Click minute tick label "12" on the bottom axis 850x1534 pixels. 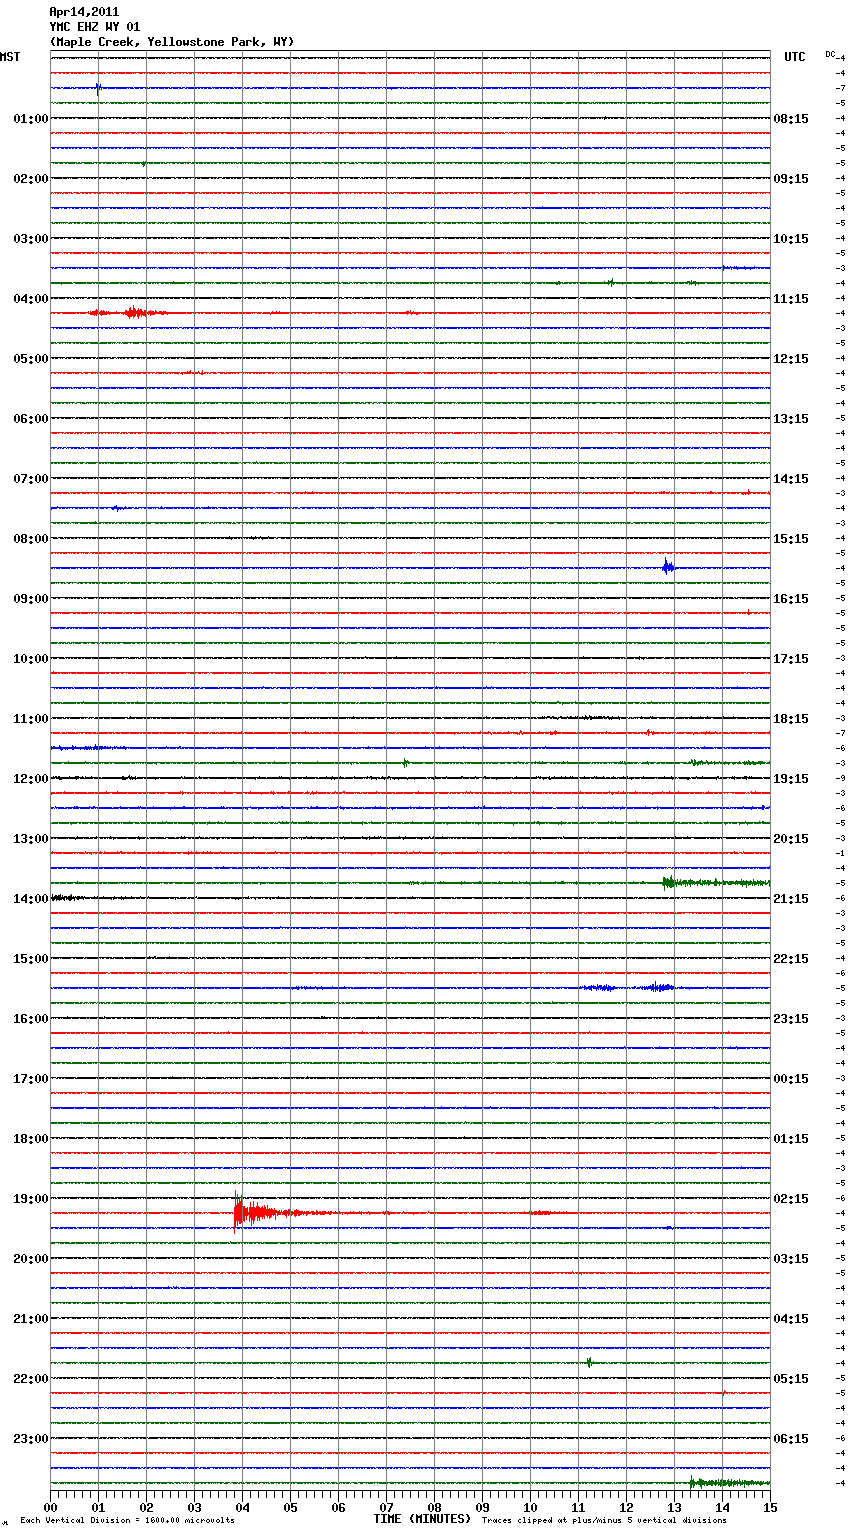pos(626,1507)
